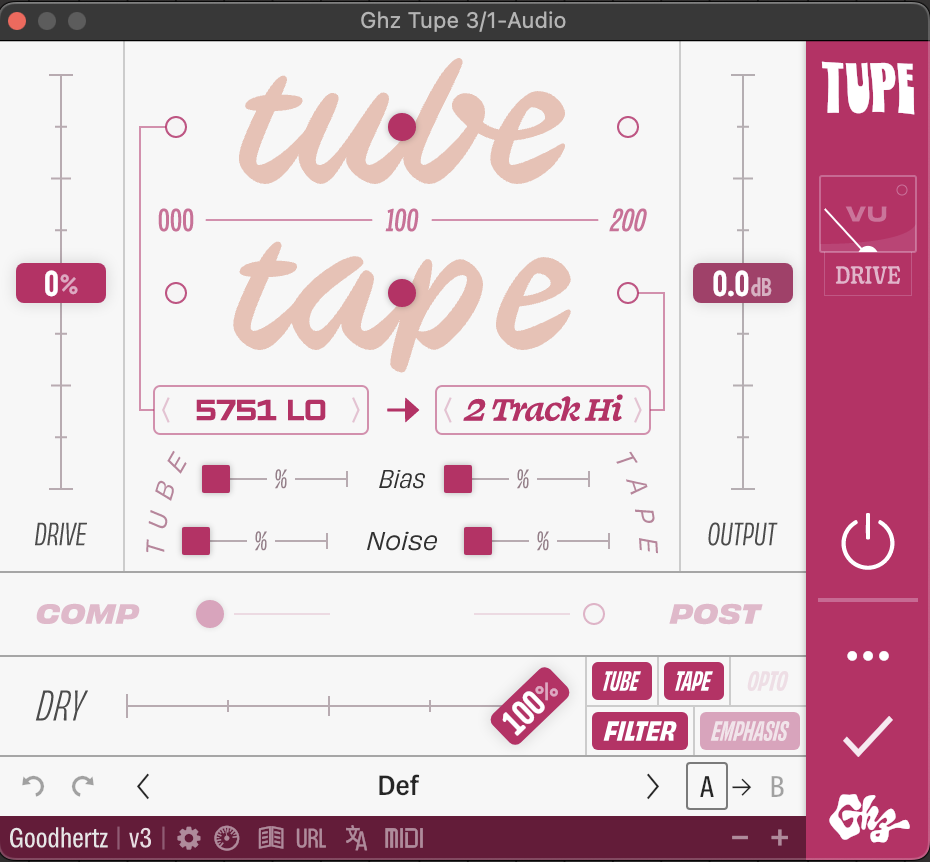Select preset state A
This screenshot has height=862, width=930.
click(707, 786)
